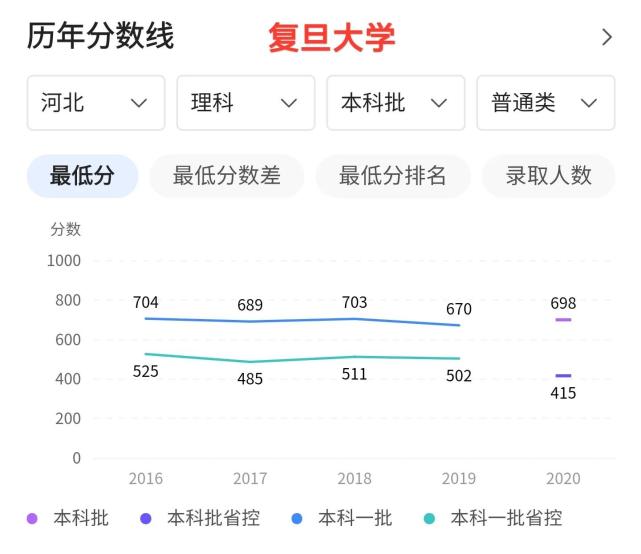Image resolution: width=641 pixels, height=554 pixels.
Task: Toggle the 本科一批省控 legend dot
Action: pos(429,518)
